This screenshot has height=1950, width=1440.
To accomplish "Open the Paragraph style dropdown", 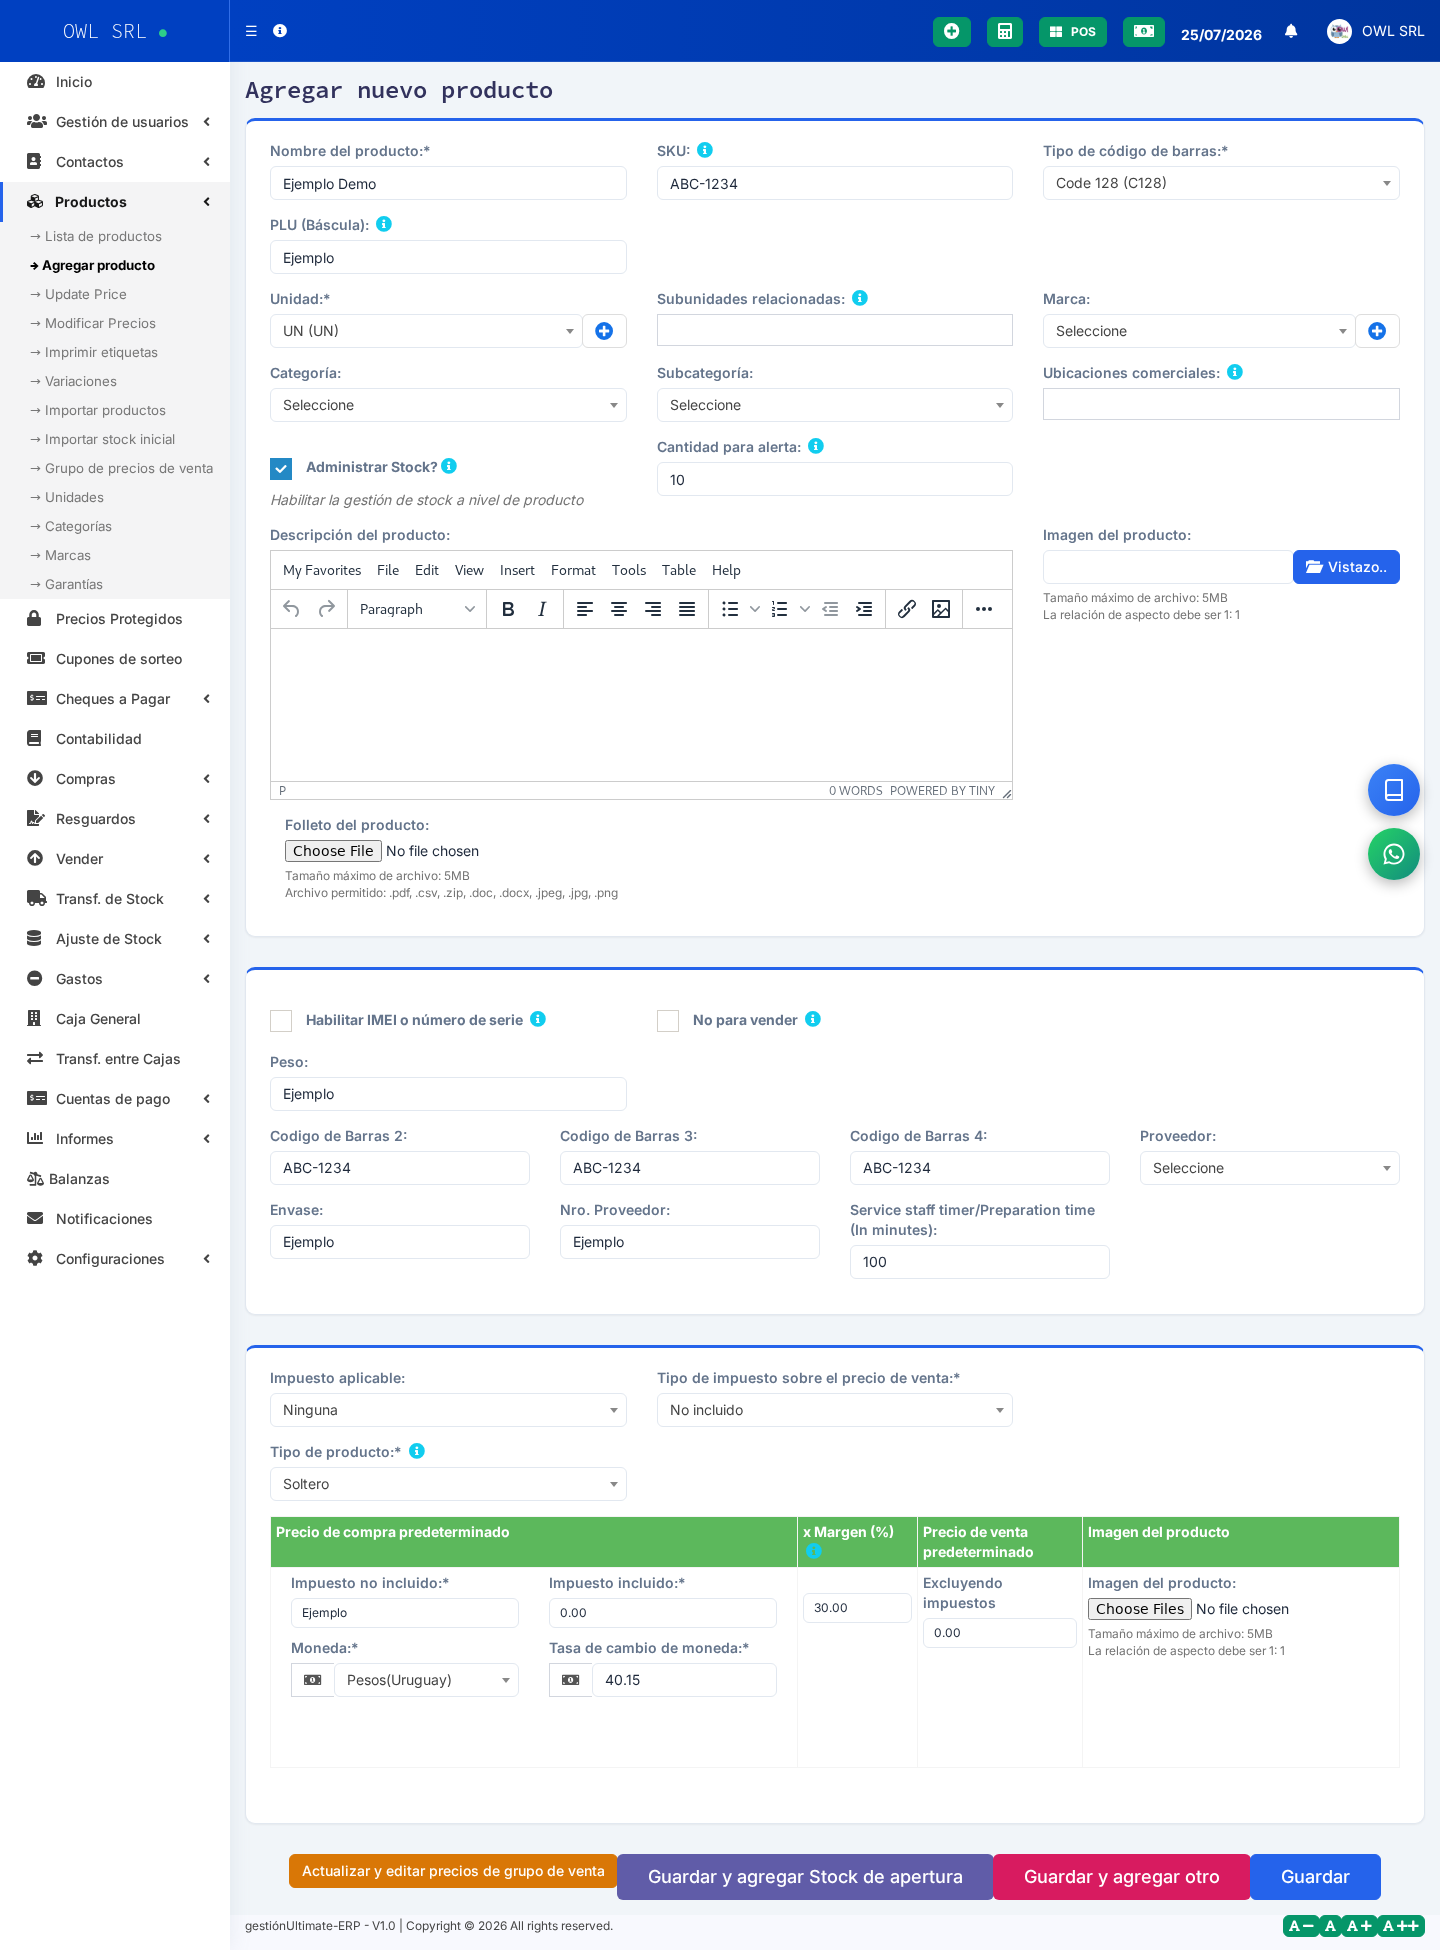I will [417, 609].
